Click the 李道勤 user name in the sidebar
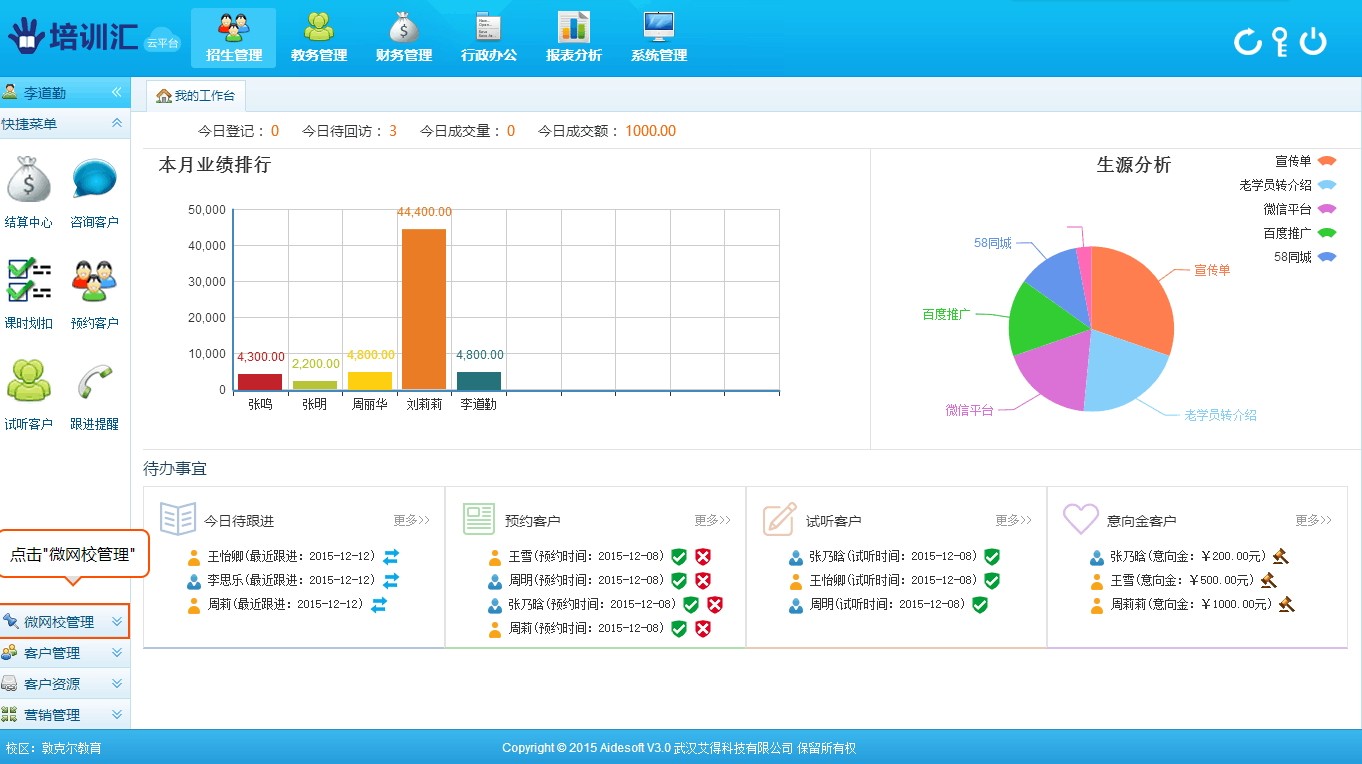Image resolution: width=1362 pixels, height=764 pixels. 45,92
